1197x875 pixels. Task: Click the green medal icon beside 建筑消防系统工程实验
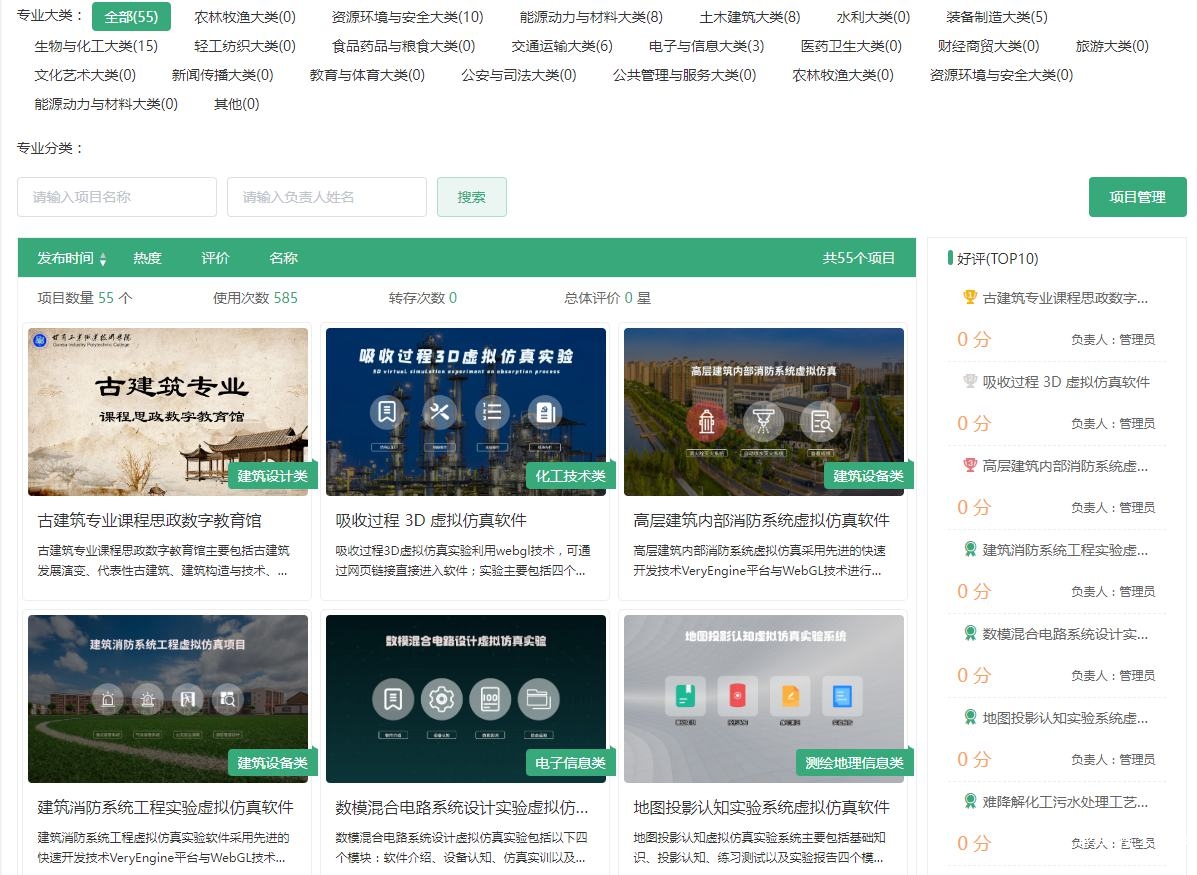pyautogui.click(x=969, y=549)
